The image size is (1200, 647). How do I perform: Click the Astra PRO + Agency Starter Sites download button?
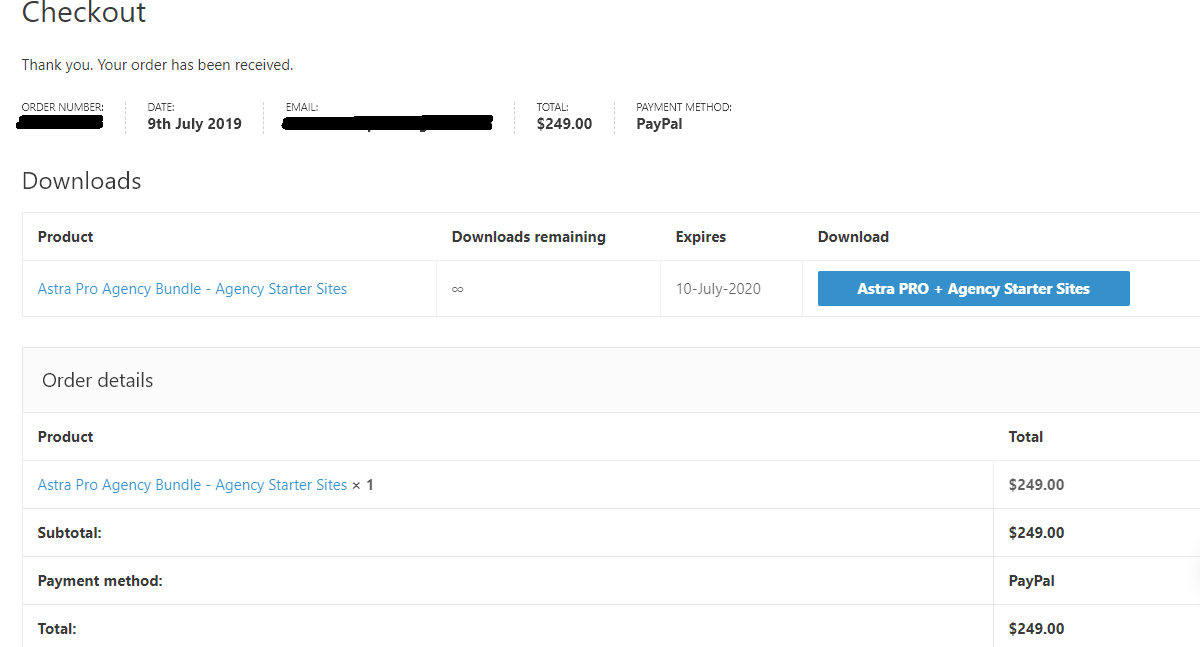pos(973,289)
